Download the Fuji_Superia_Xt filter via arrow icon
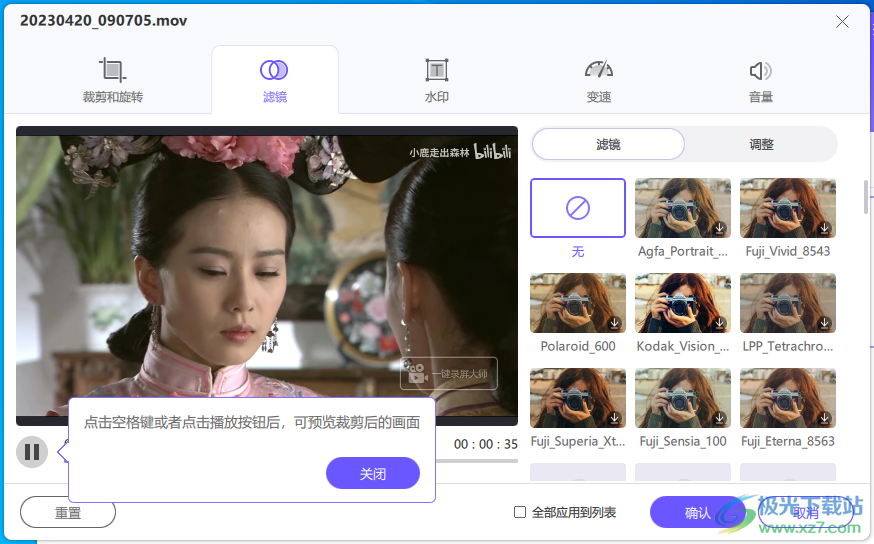 (615, 417)
